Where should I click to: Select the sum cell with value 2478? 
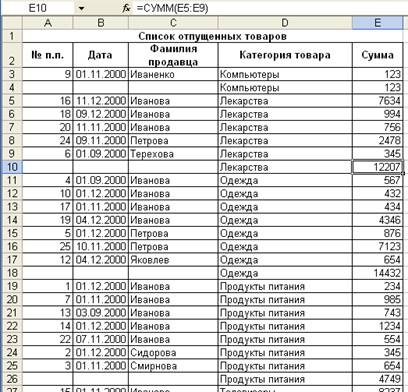pos(377,140)
